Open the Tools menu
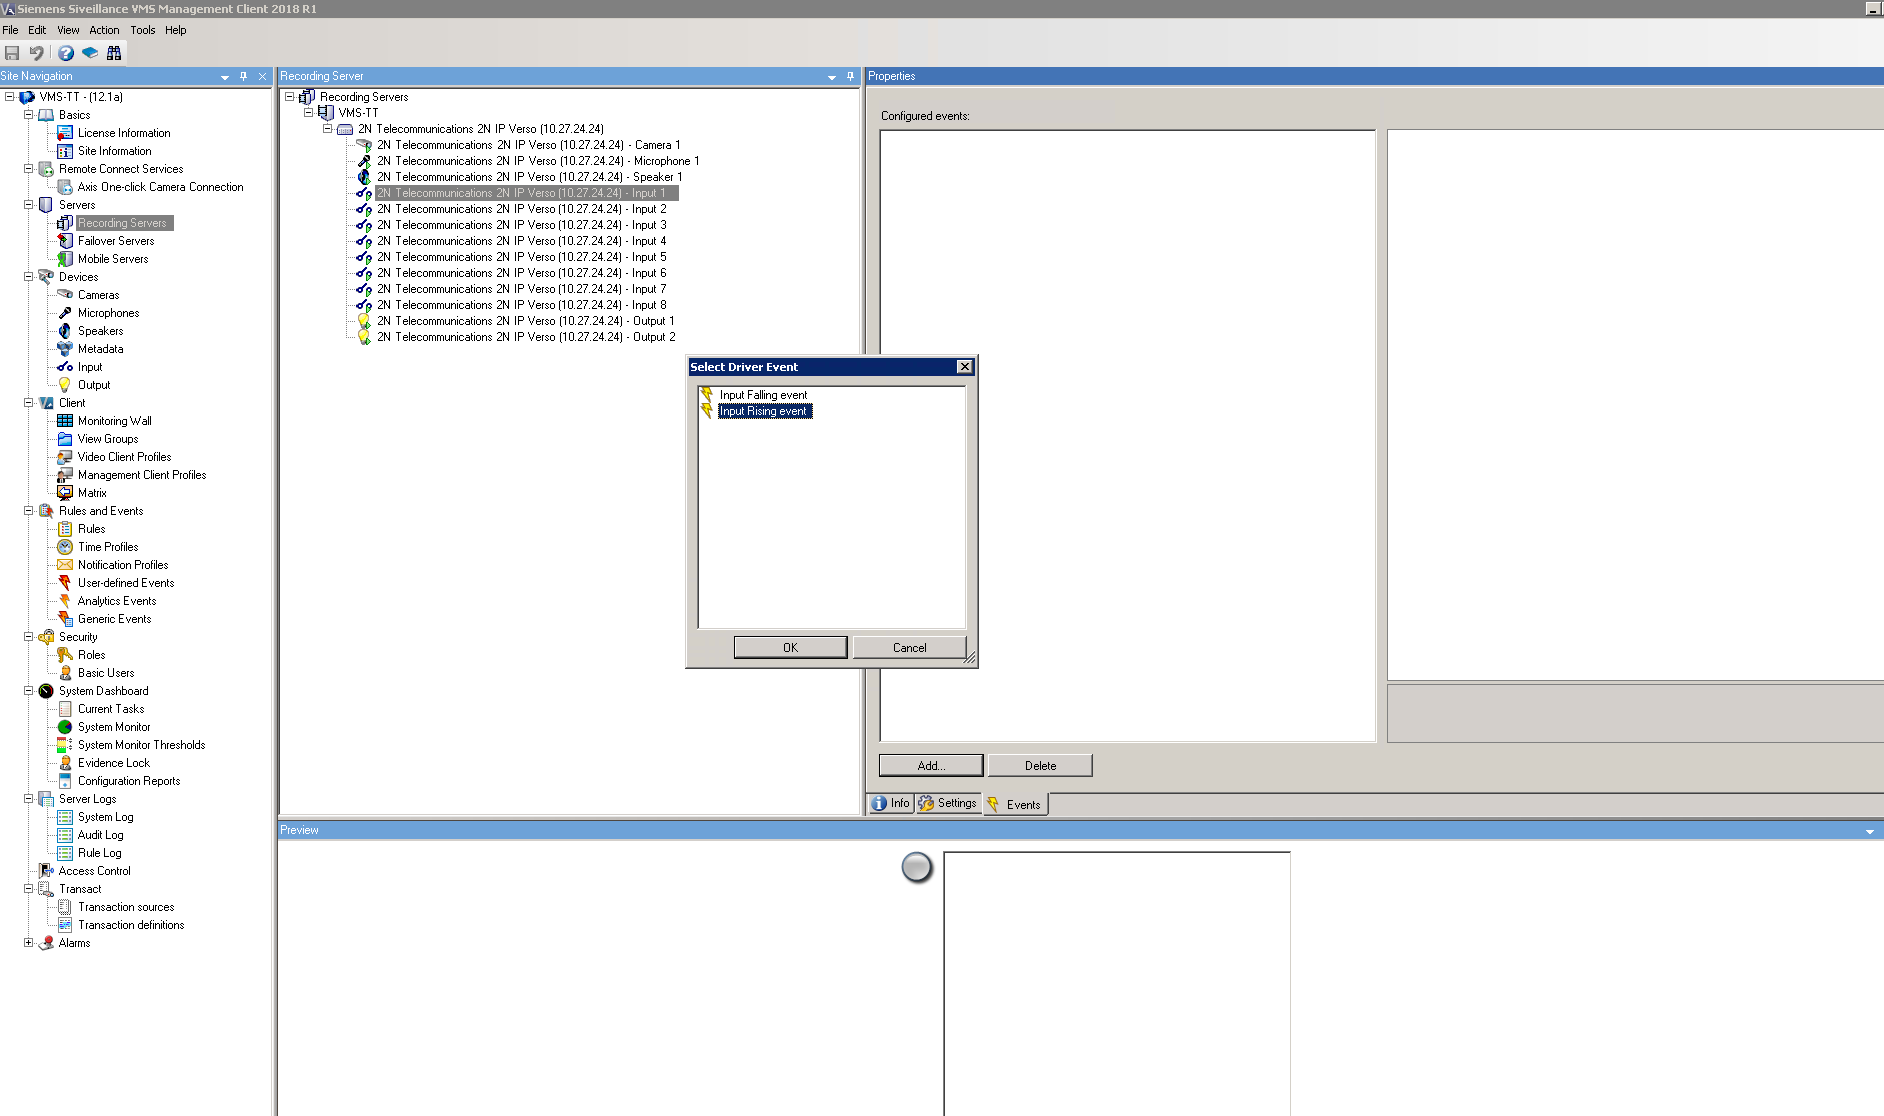The height and width of the screenshot is (1116, 1884). coord(143,30)
